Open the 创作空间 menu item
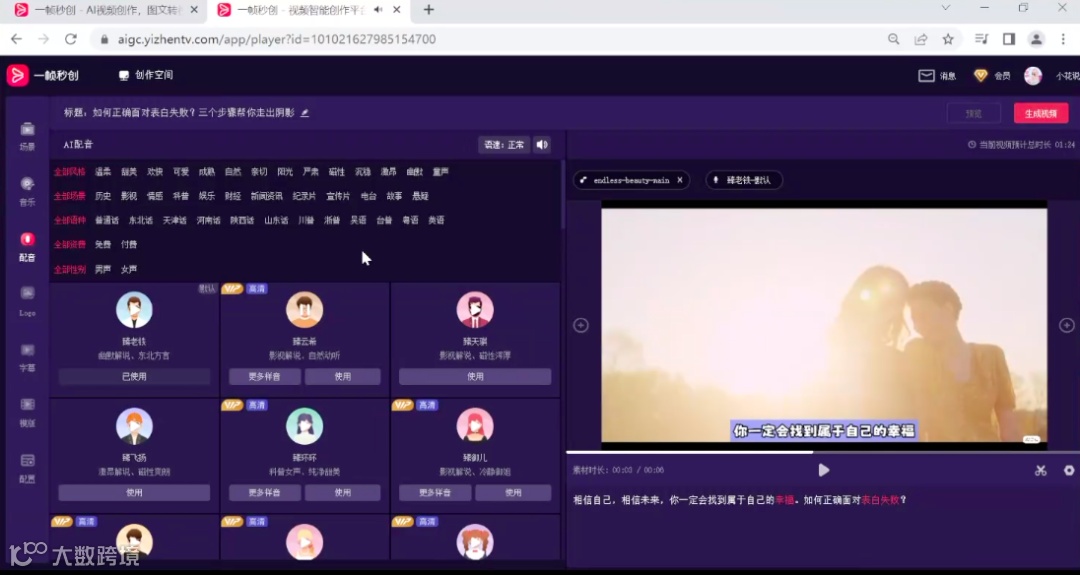The image size is (1080, 575). tap(146, 75)
